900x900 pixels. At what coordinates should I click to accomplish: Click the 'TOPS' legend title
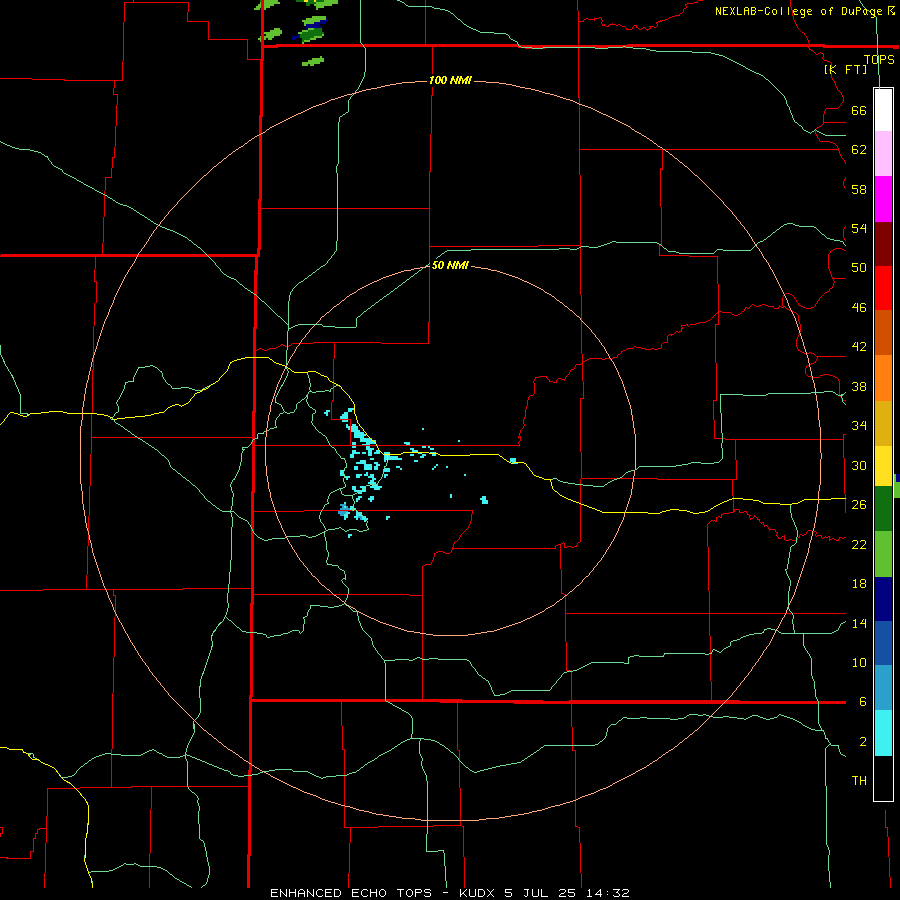coord(879,59)
